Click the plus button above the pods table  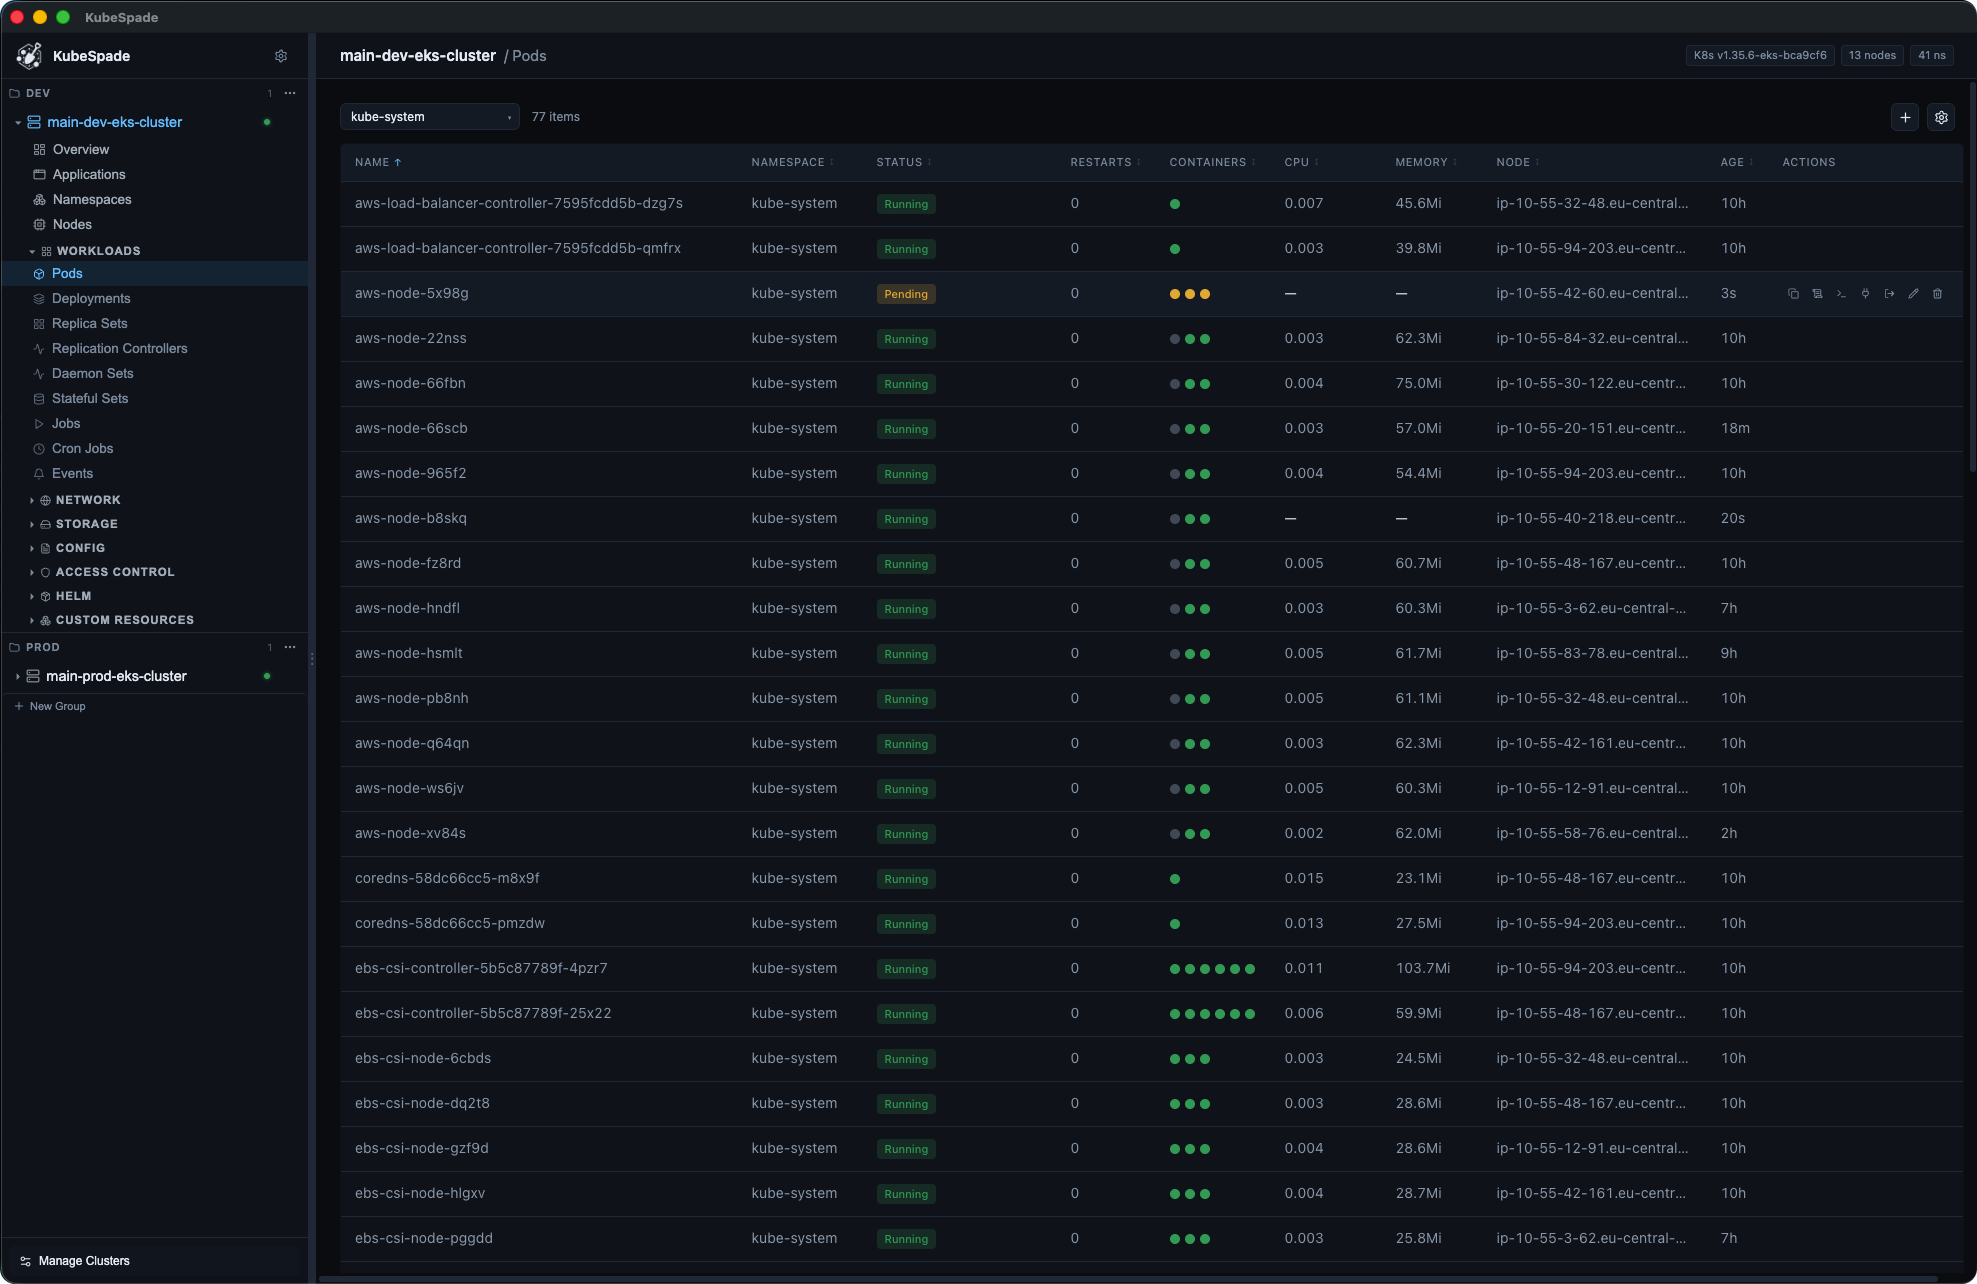coord(1905,117)
